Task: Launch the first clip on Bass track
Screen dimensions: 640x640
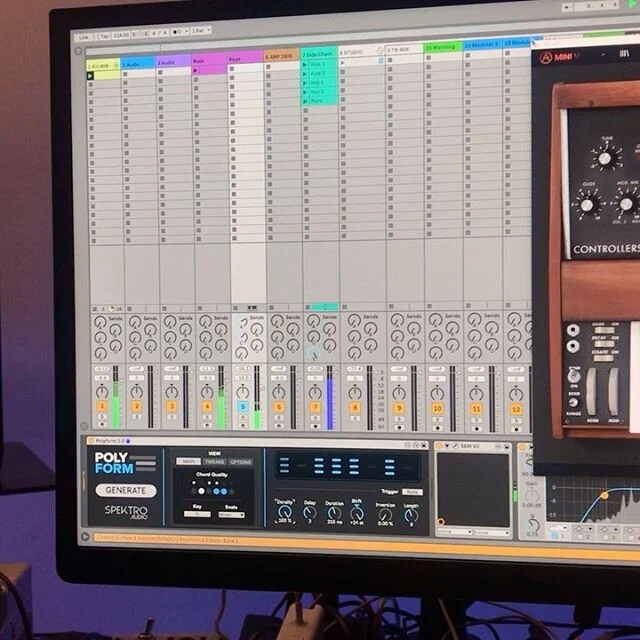Action: pos(196,71)
